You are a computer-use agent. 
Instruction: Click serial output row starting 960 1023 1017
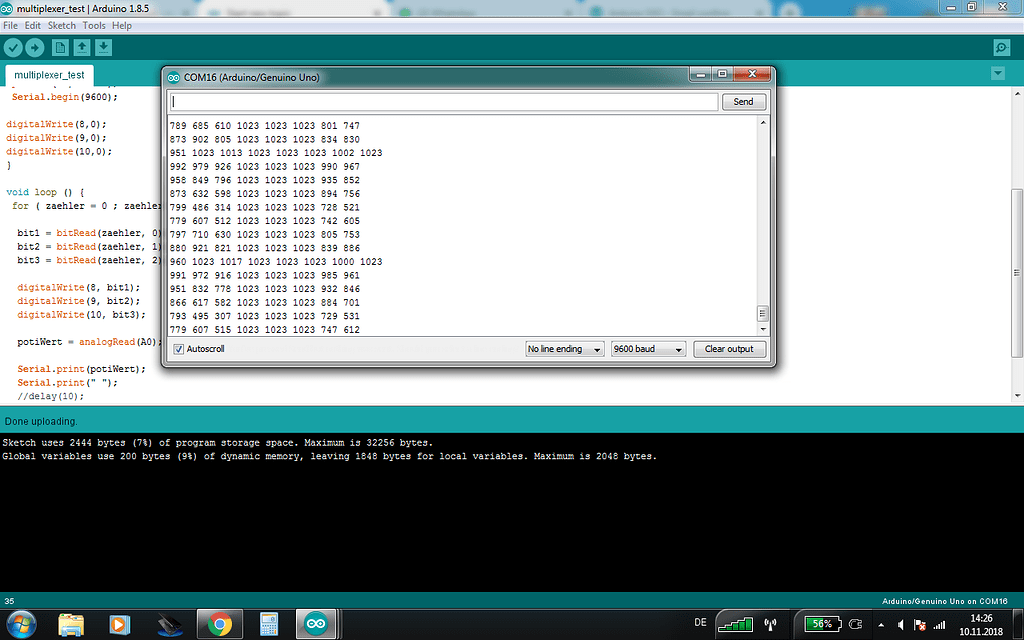coord(276,261)
